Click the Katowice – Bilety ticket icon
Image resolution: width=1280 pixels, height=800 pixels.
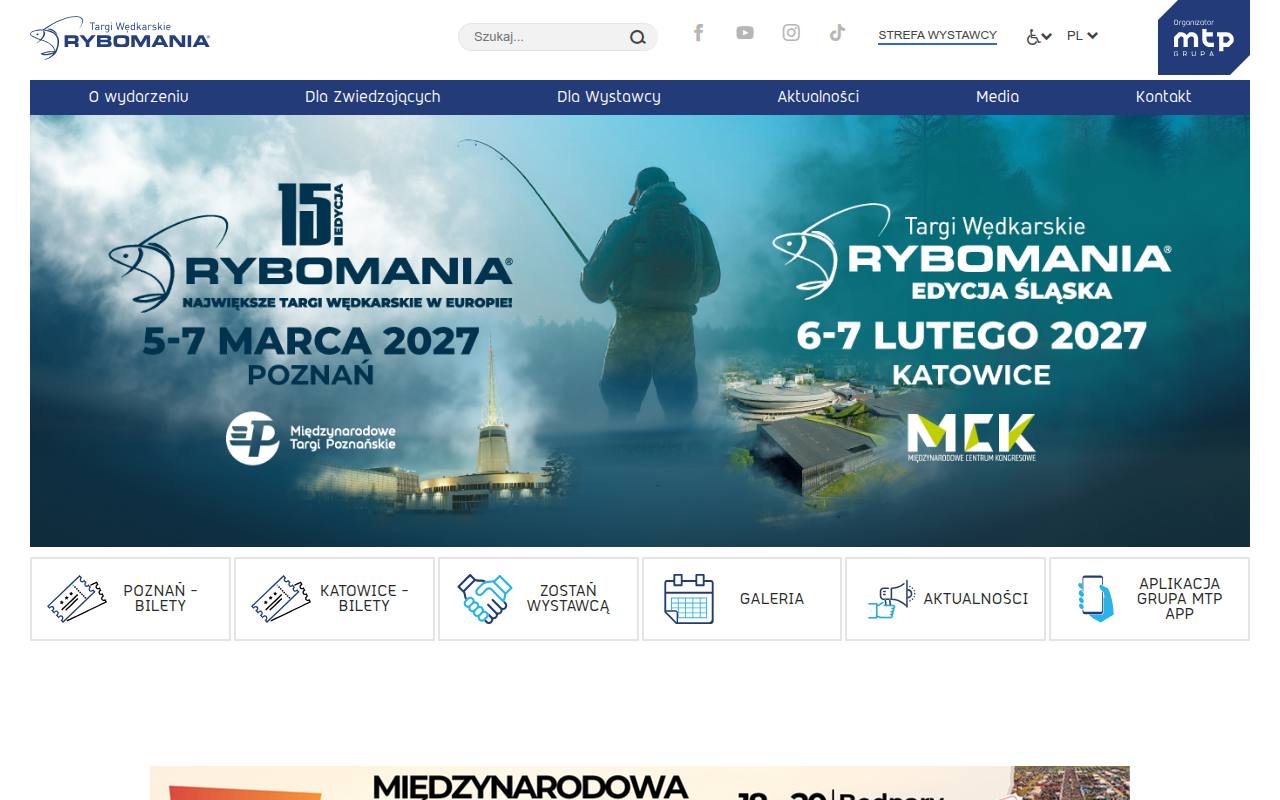281,599
